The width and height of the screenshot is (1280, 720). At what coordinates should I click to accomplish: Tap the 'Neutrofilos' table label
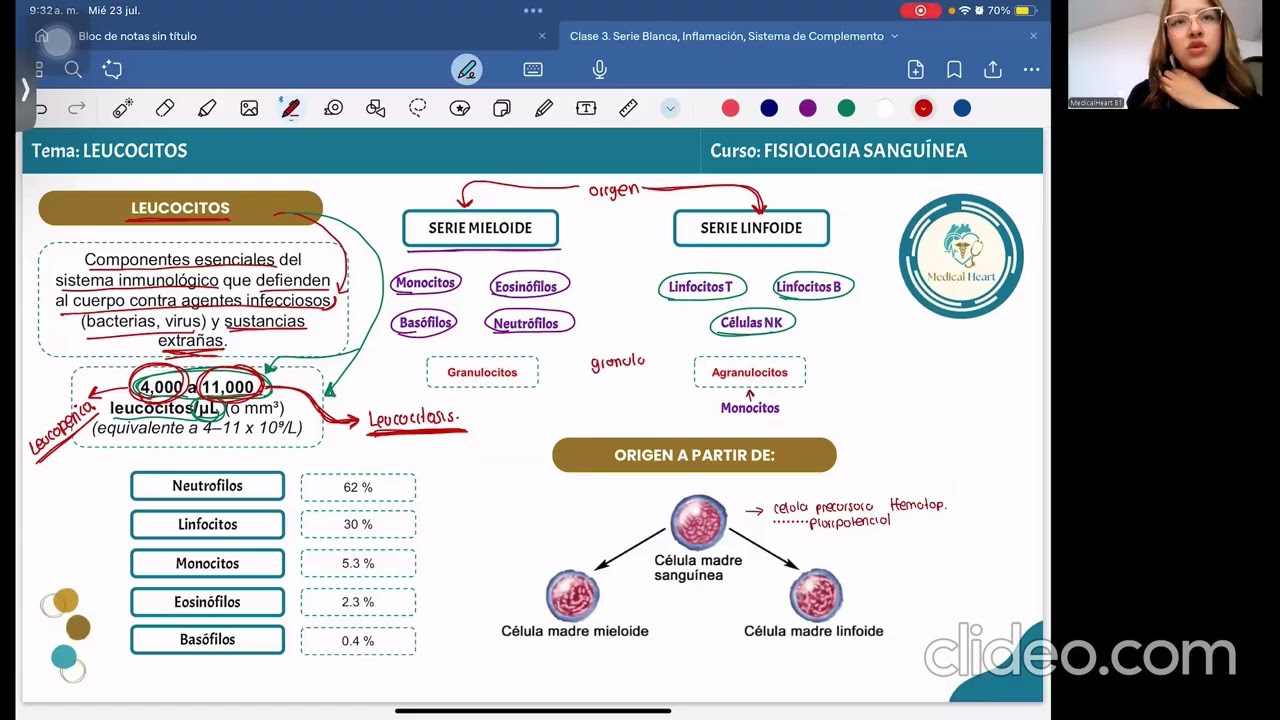tap(207, 486)
